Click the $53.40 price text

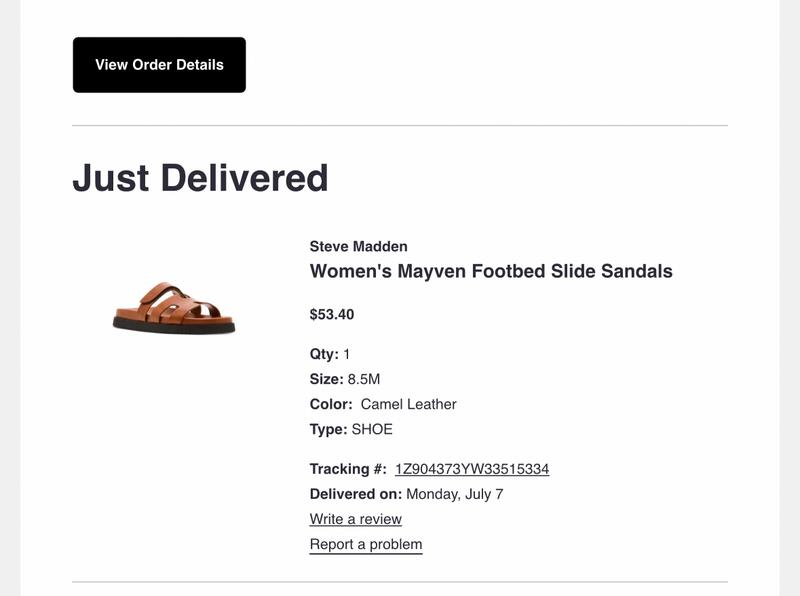332,314
